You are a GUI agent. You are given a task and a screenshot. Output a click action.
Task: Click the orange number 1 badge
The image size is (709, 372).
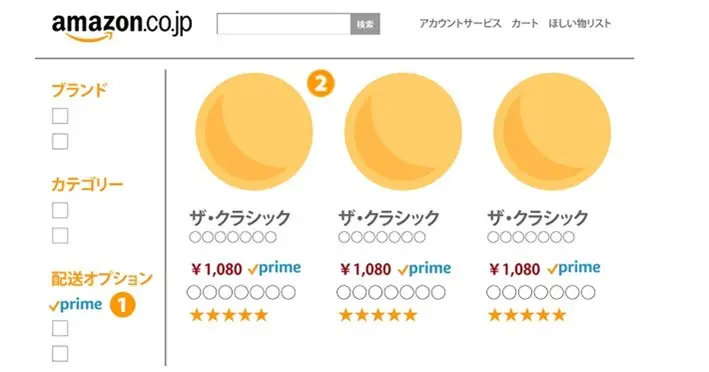pyautogui.click(x=123, y=305)
